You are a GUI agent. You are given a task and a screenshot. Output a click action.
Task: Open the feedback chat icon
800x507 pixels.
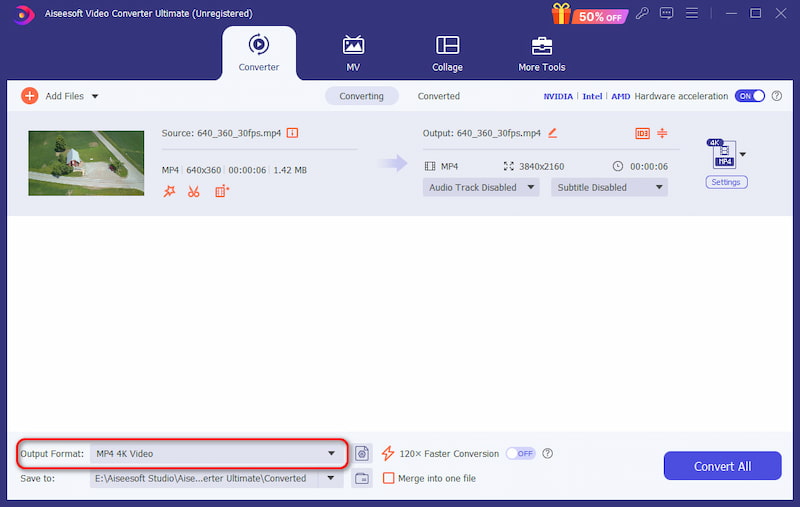[666, 13]
